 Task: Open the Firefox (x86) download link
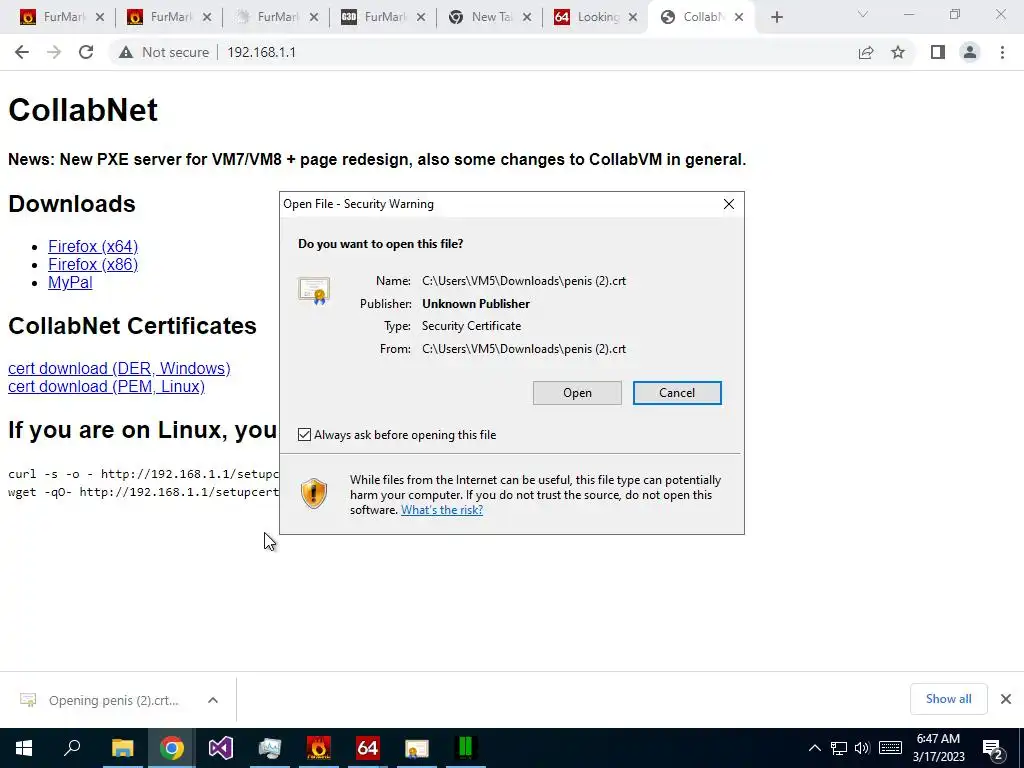[x=93, y=264]
